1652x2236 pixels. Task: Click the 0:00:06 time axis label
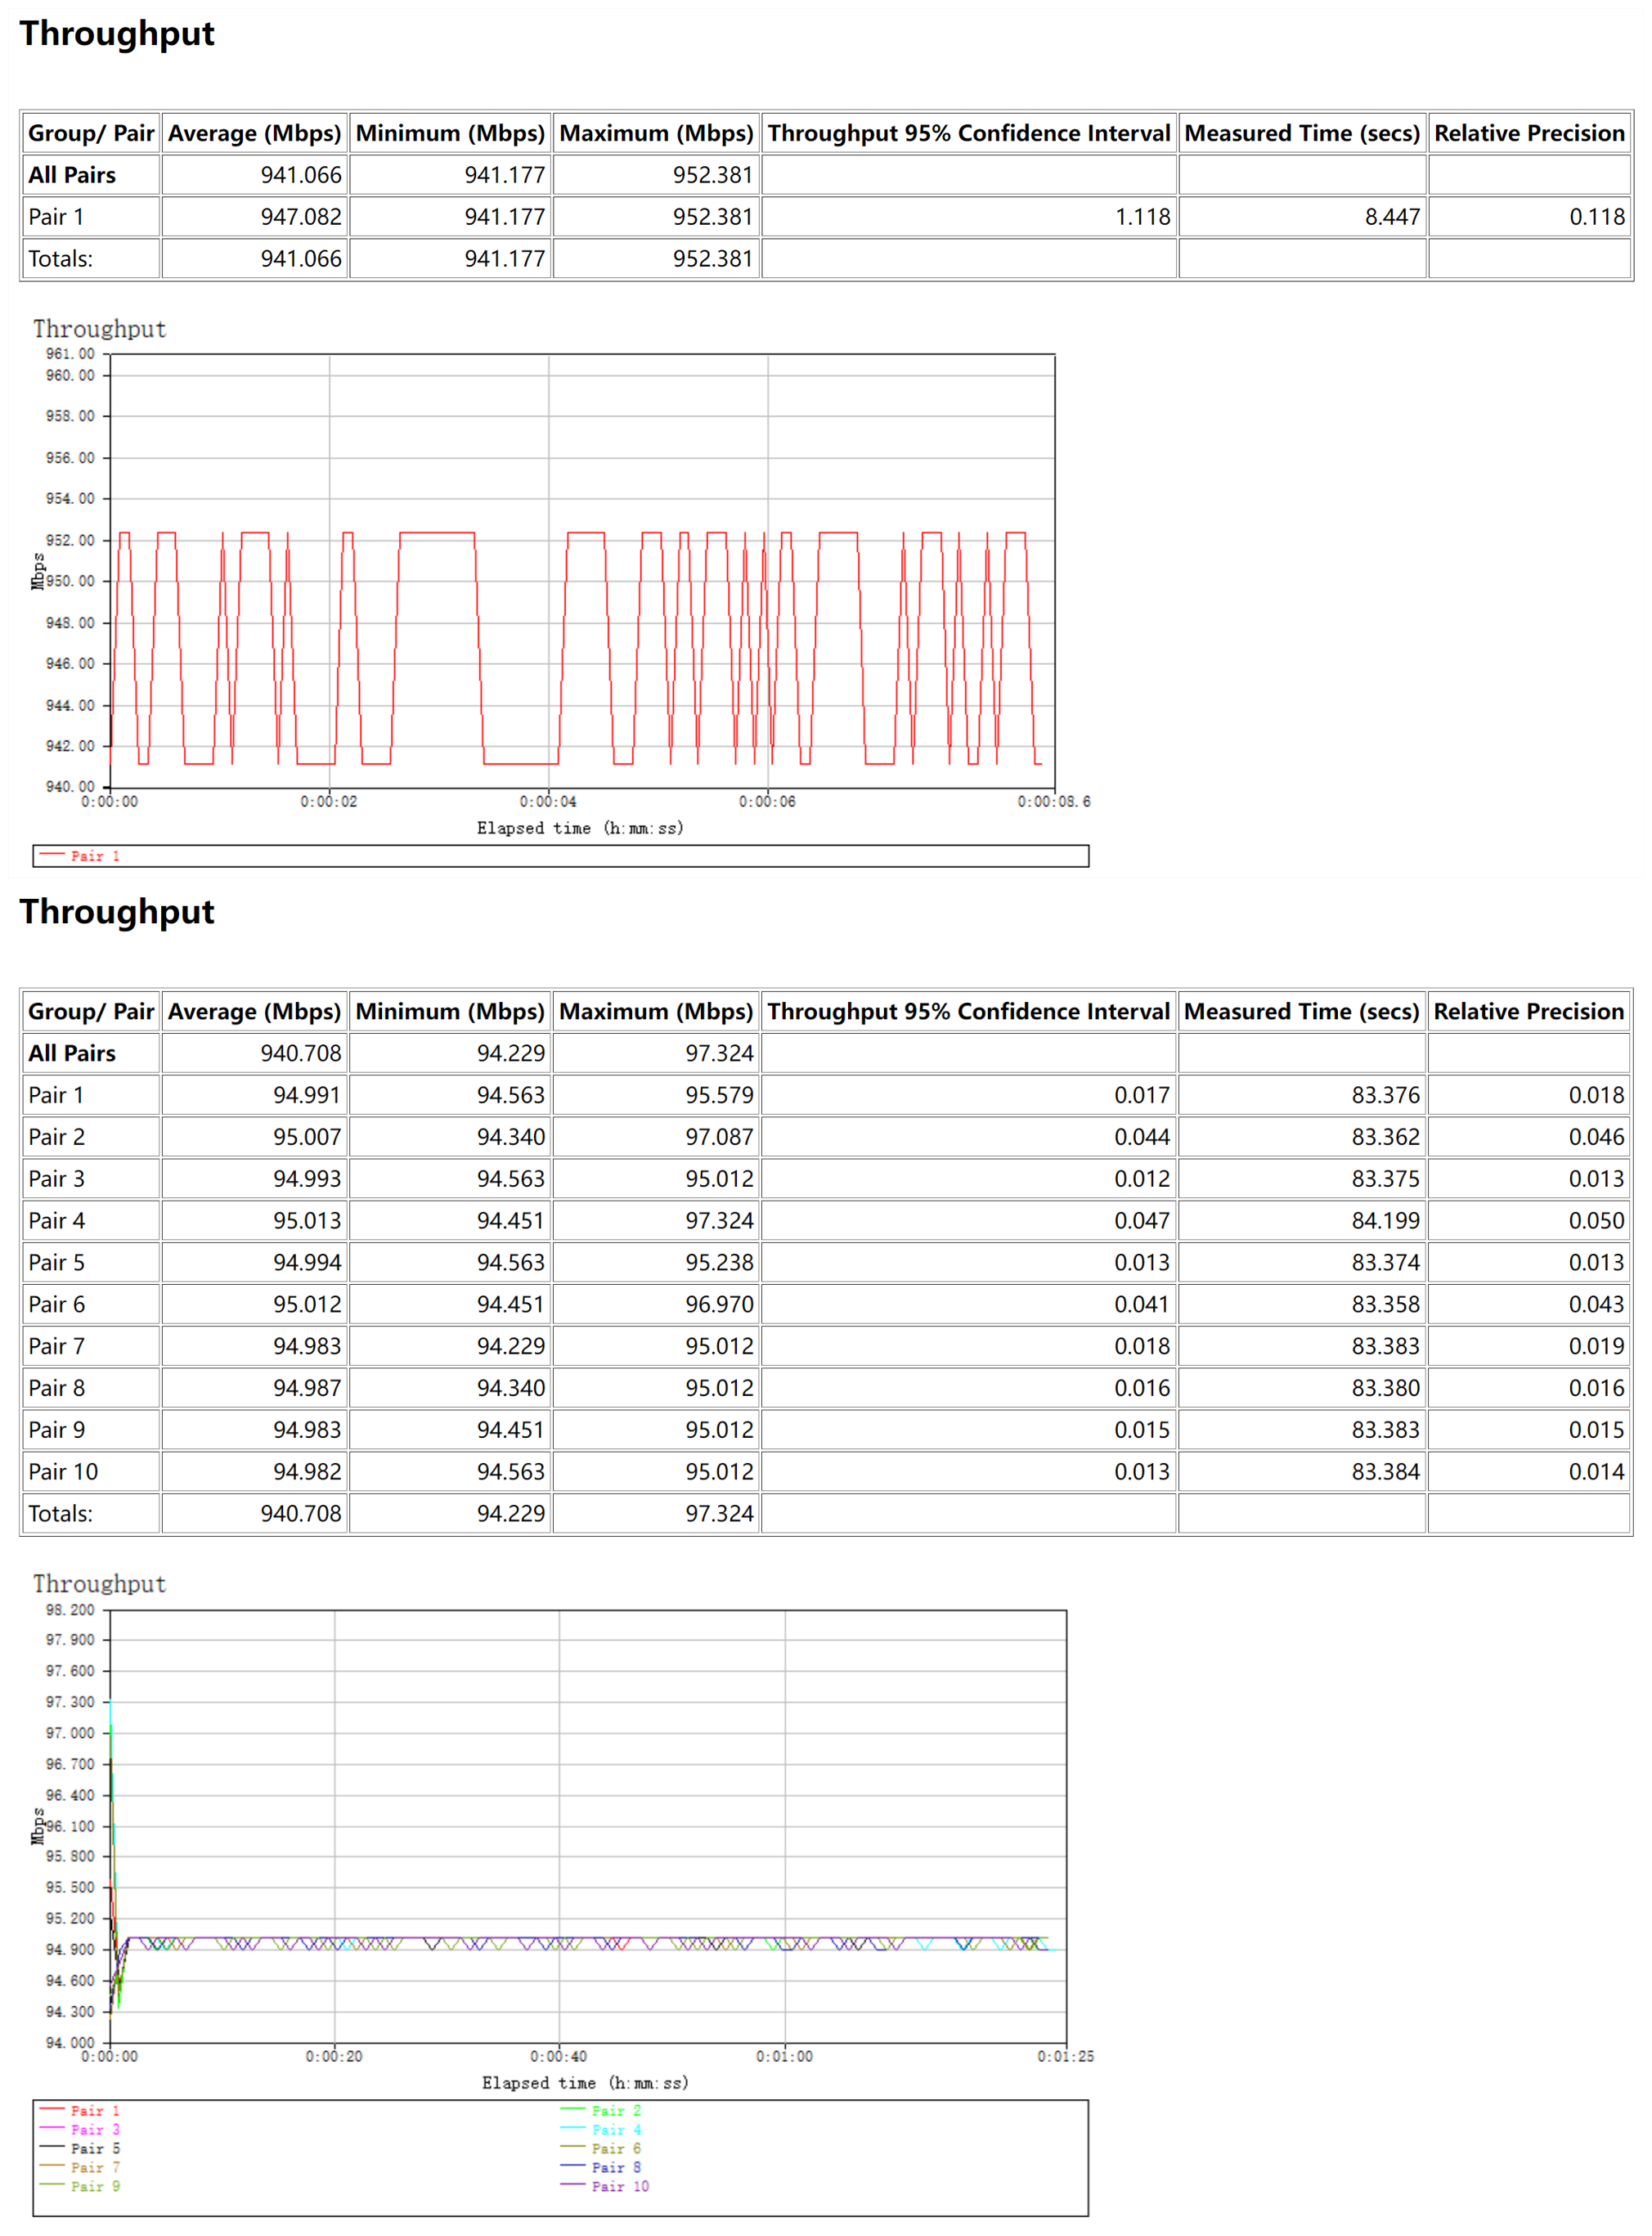pos(768,802)
